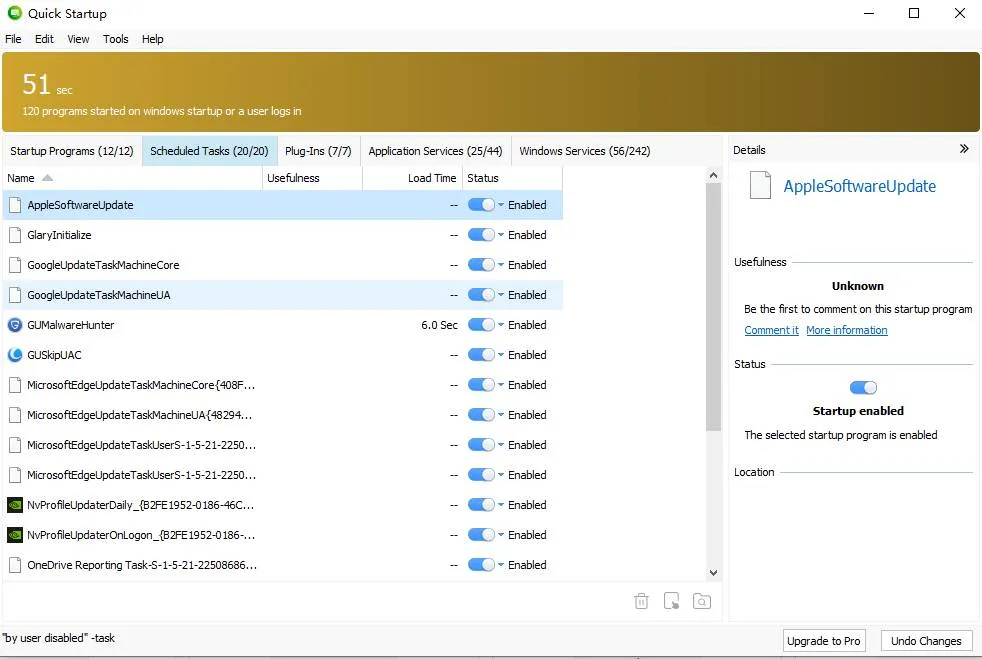Open the Edit menu

click(x=44, y=39)
